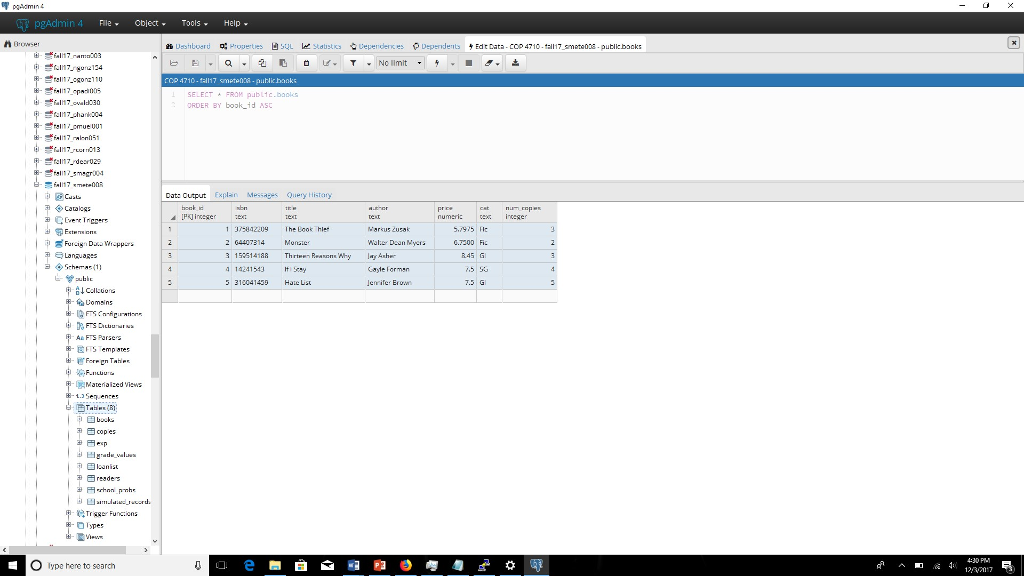Run the query with the lightning icon
This screenshot has width=1024, height=576.
coord(437,63)
